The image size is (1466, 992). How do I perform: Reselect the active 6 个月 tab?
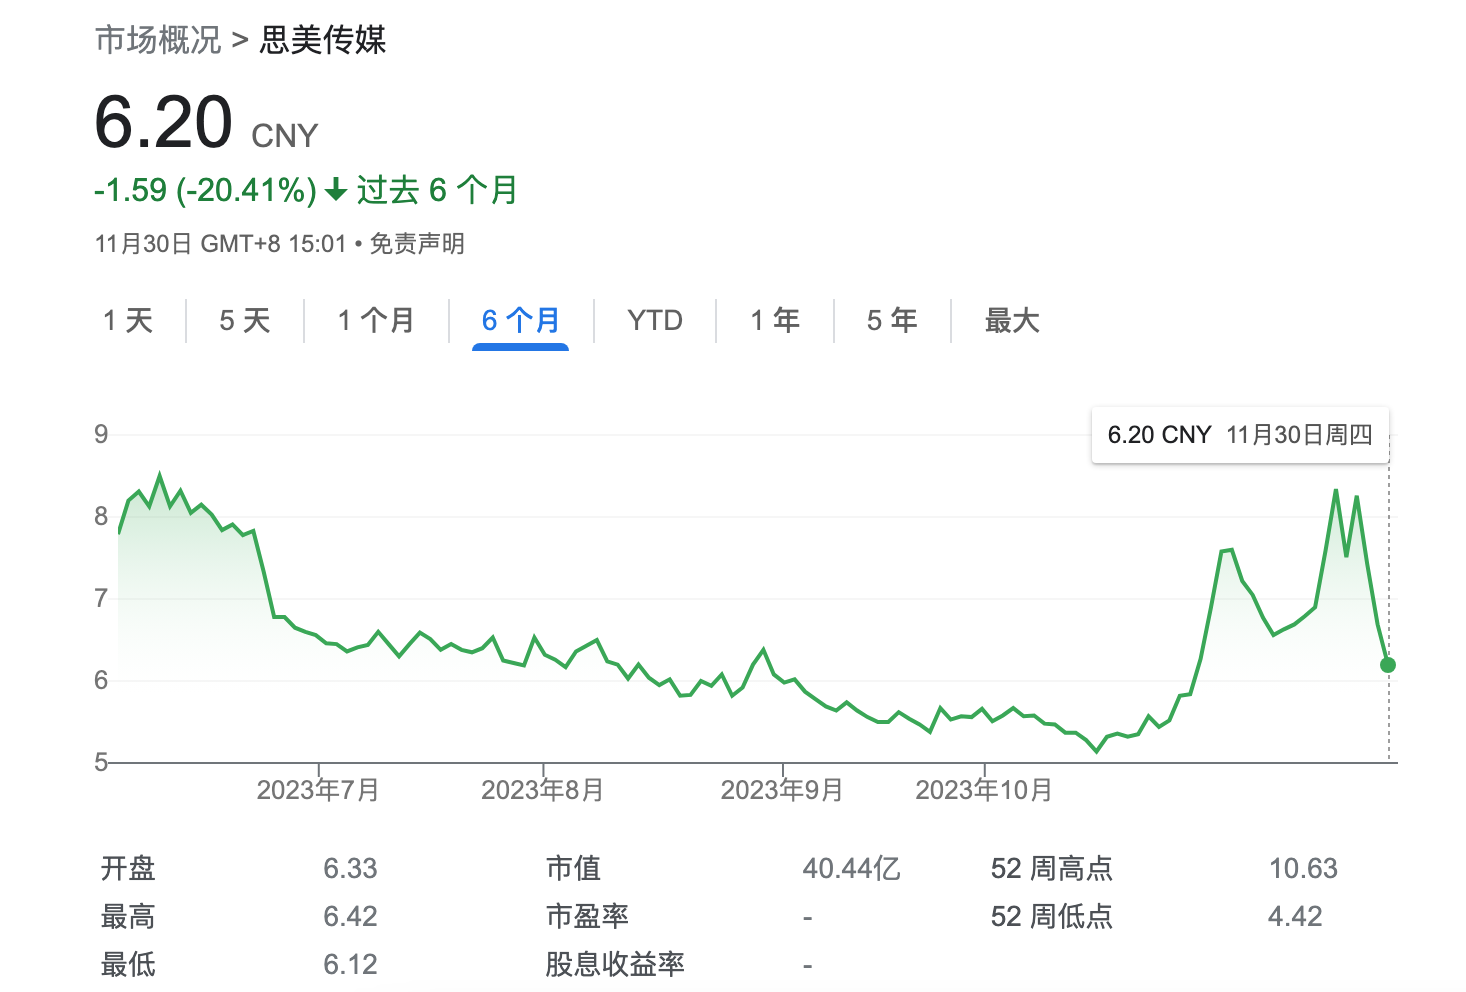tap(520, 320)
